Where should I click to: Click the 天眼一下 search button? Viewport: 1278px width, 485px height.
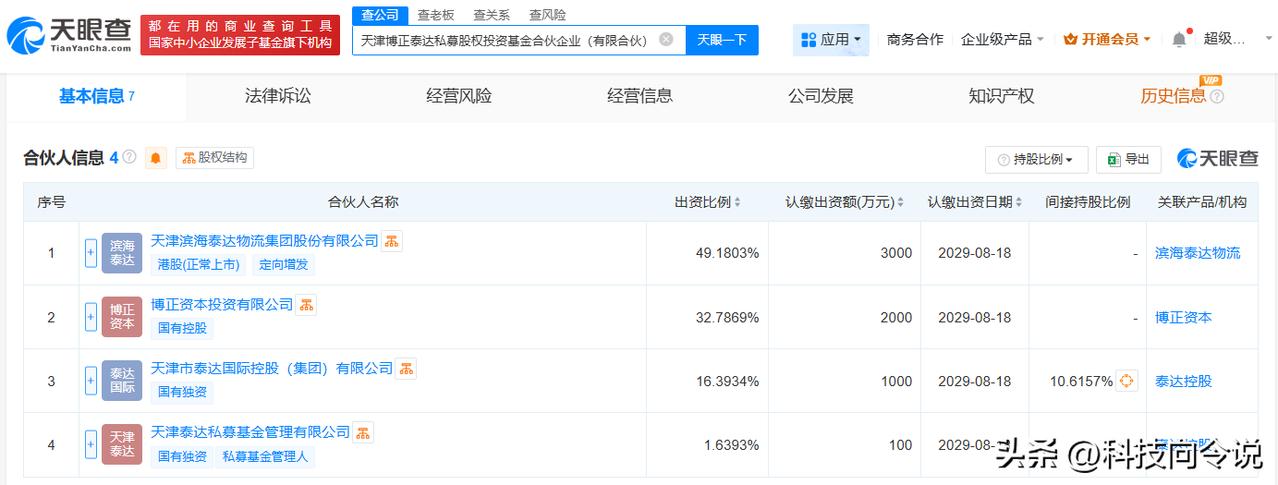point(722,40)
